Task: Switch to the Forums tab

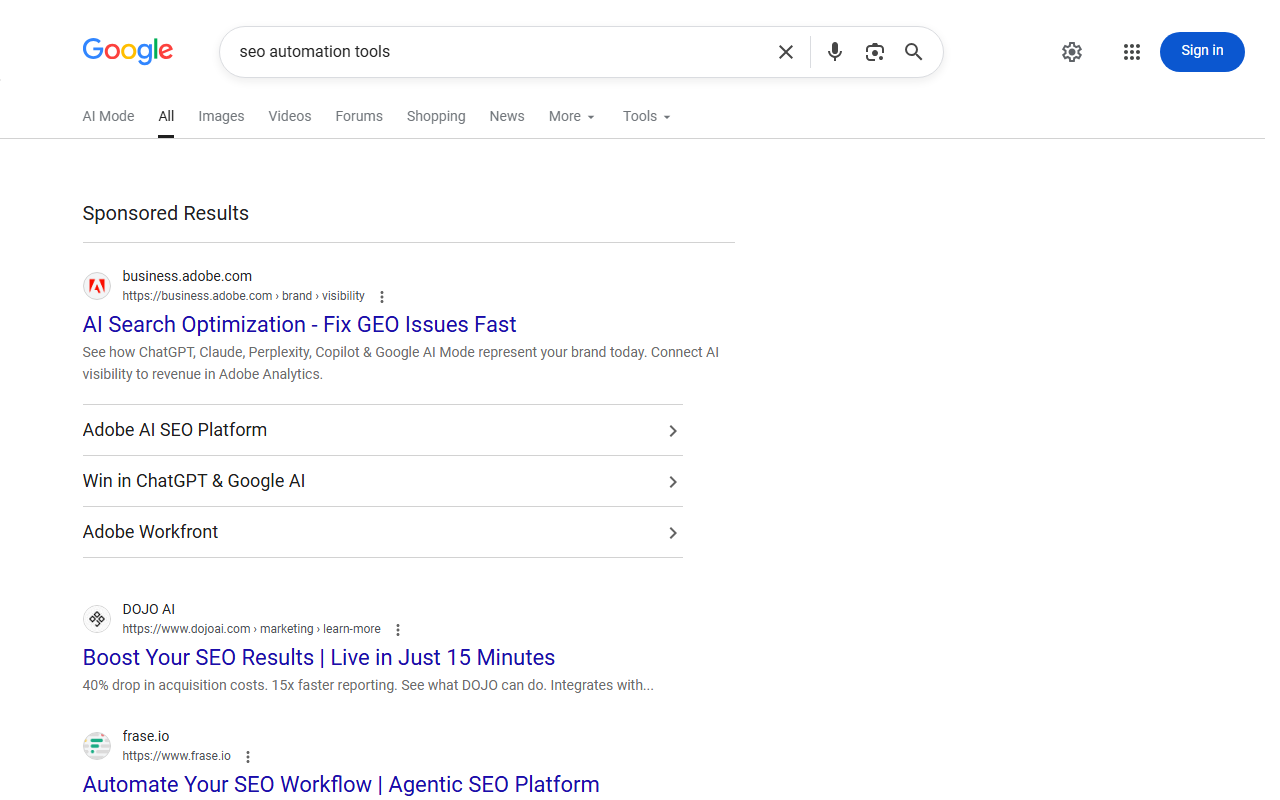Action: point(359,116)
